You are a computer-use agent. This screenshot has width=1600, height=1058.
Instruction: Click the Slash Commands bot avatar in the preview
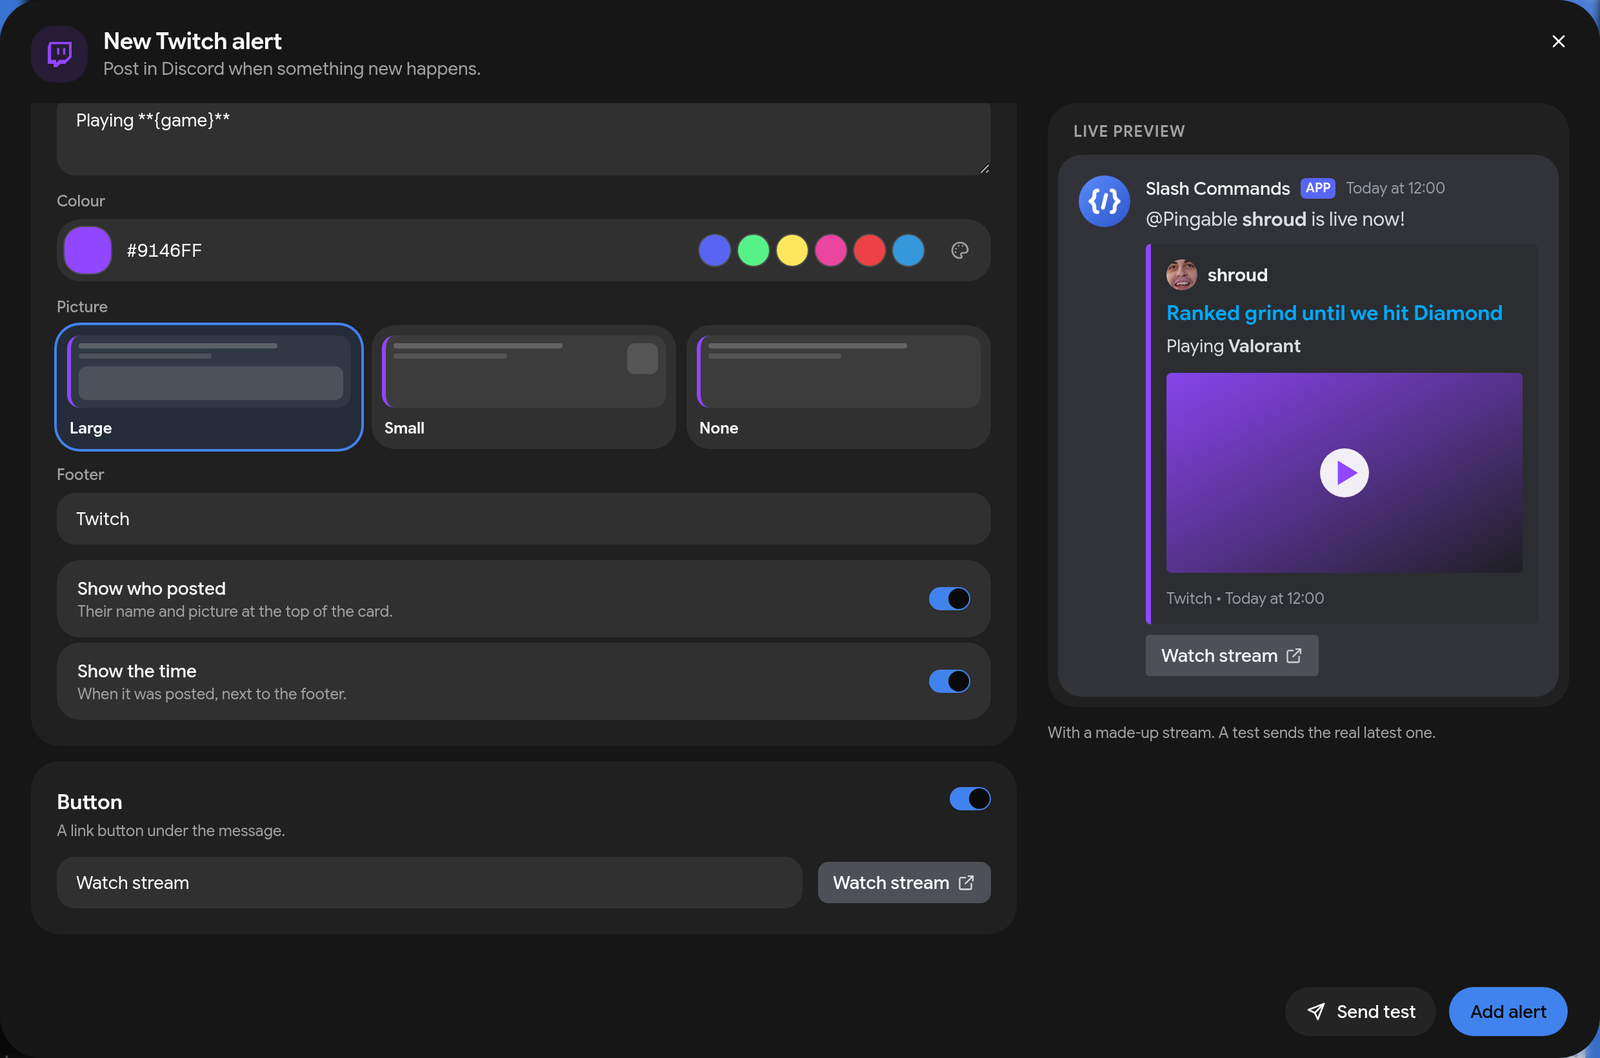click(x=1104, y=201)
